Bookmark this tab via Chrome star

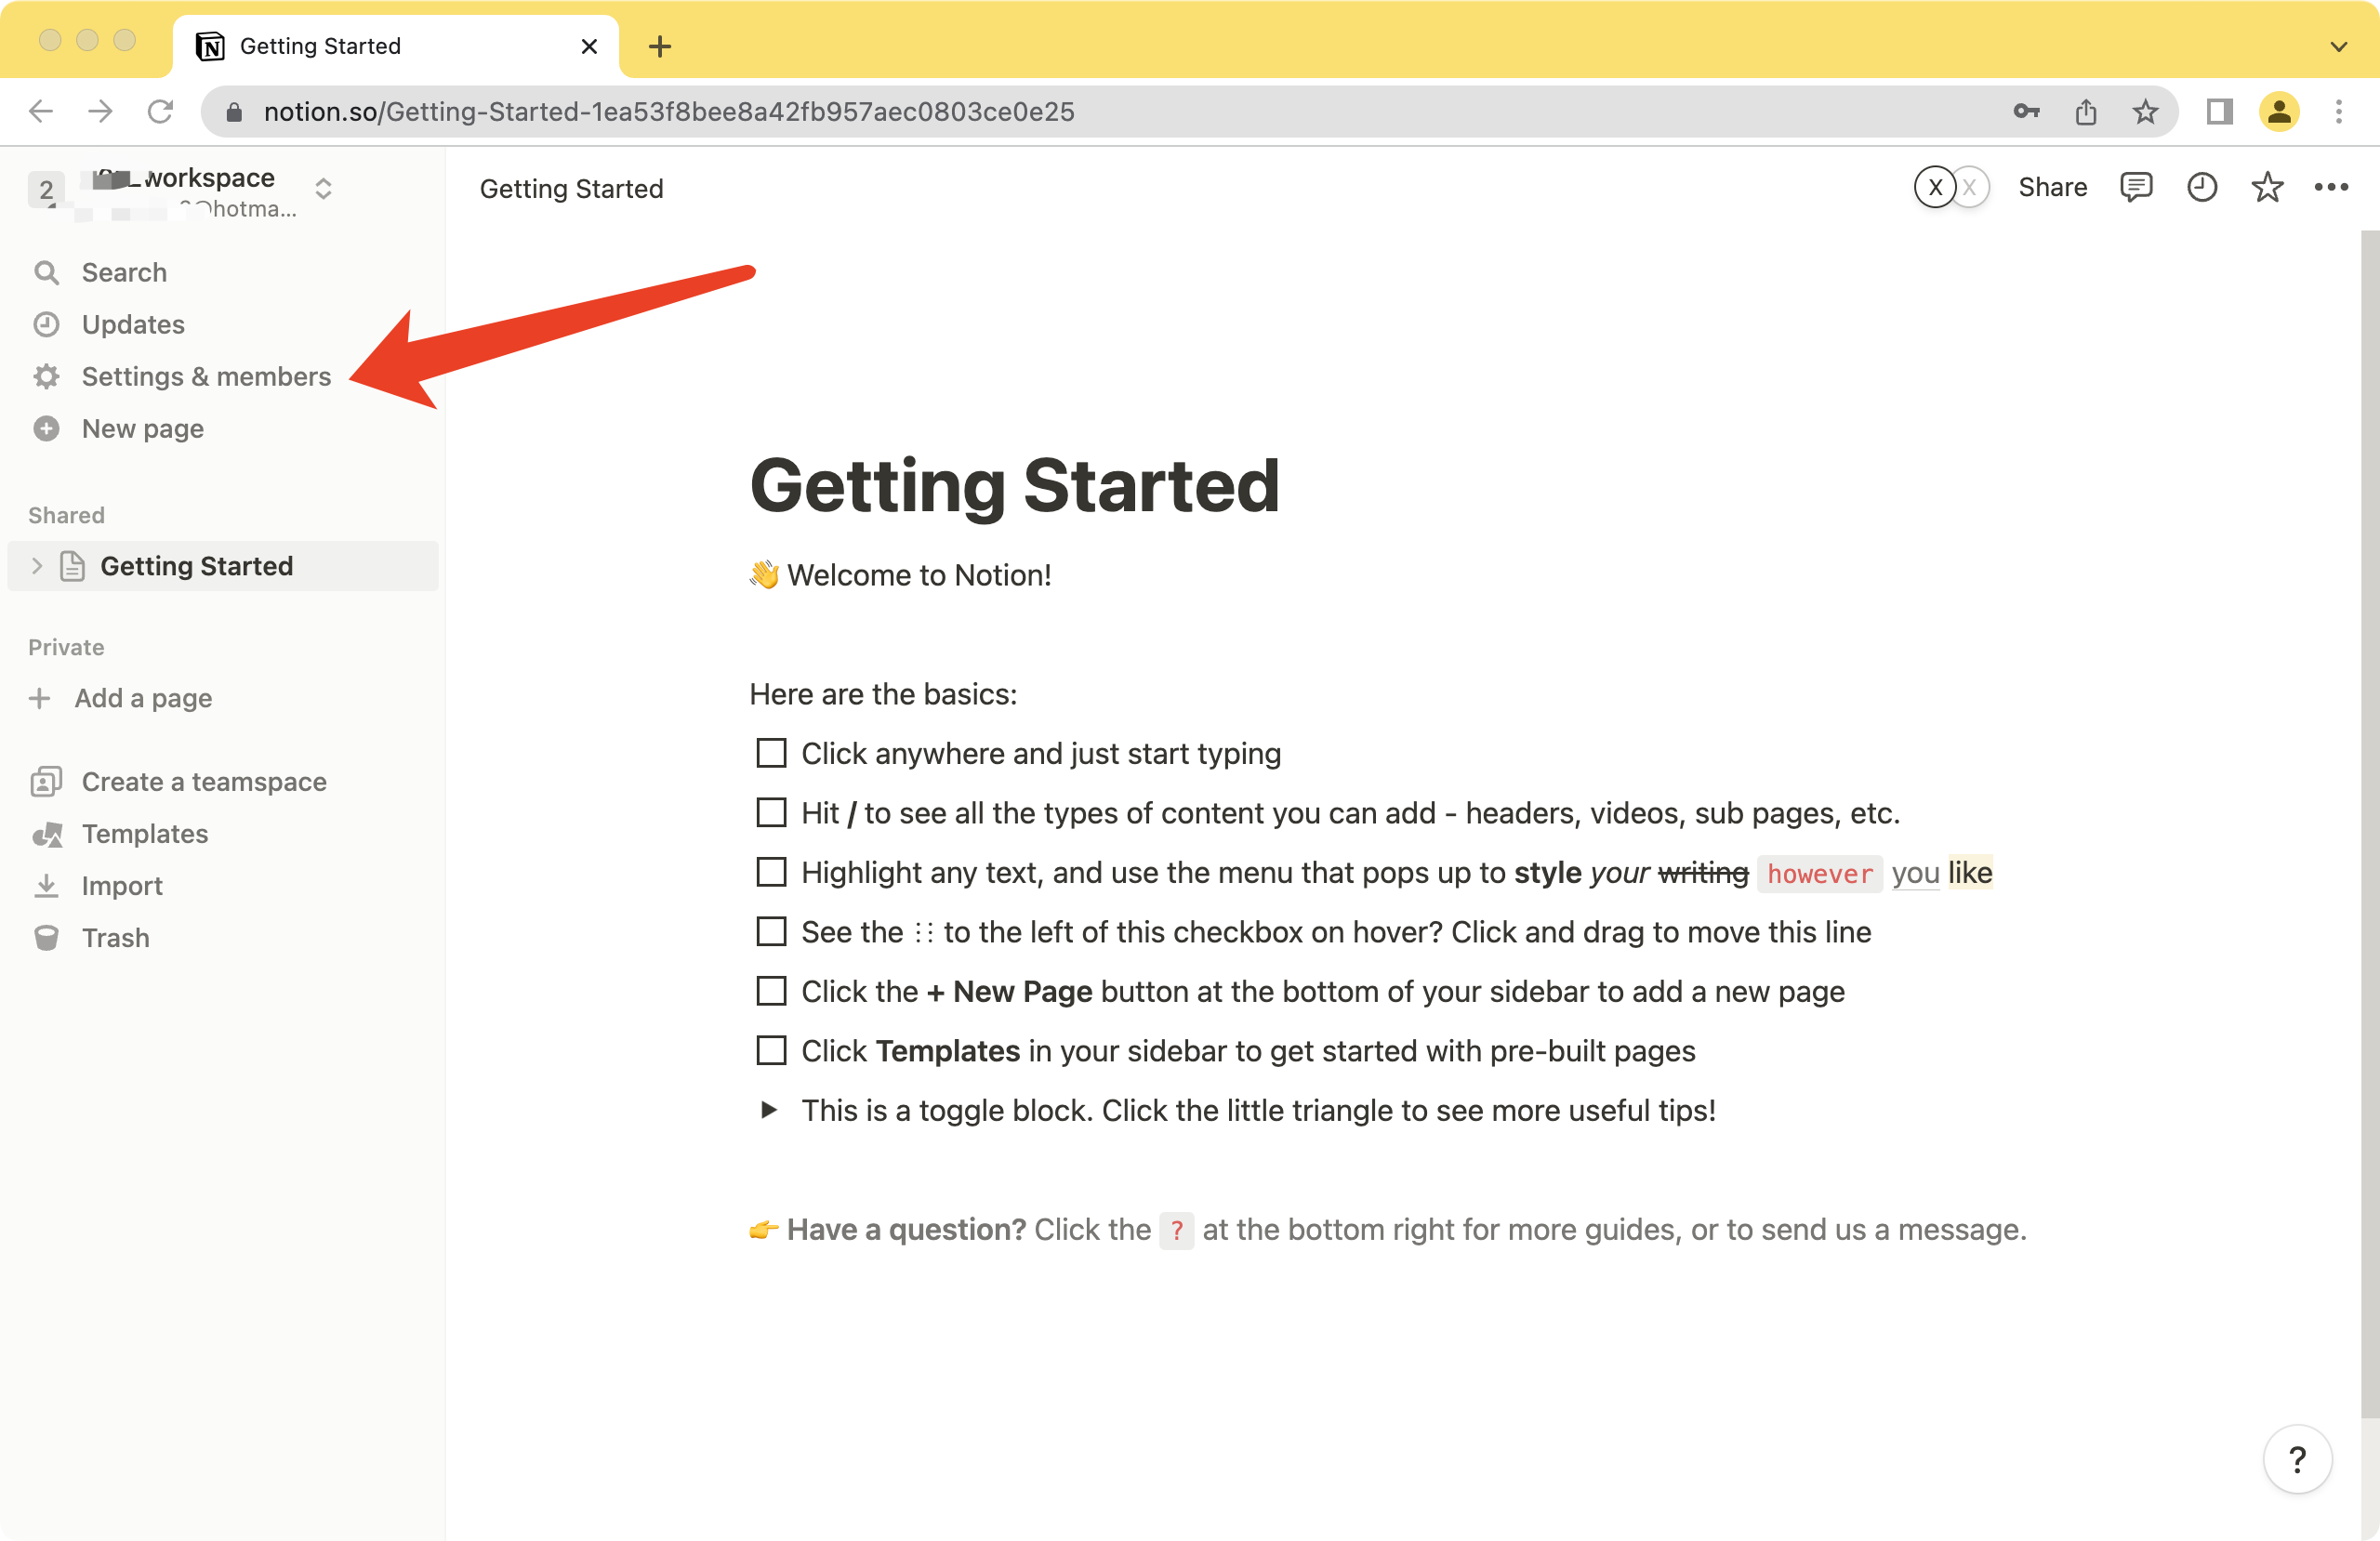pos(2144,111)
